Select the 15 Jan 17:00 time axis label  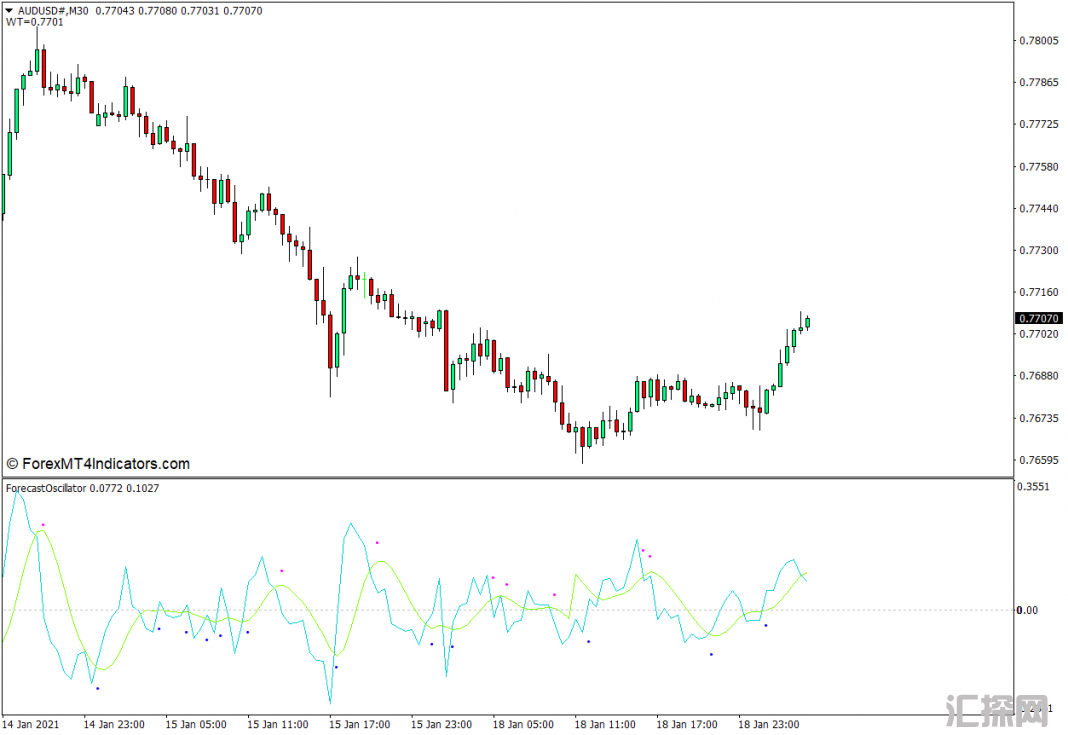[x=360, y=724]
